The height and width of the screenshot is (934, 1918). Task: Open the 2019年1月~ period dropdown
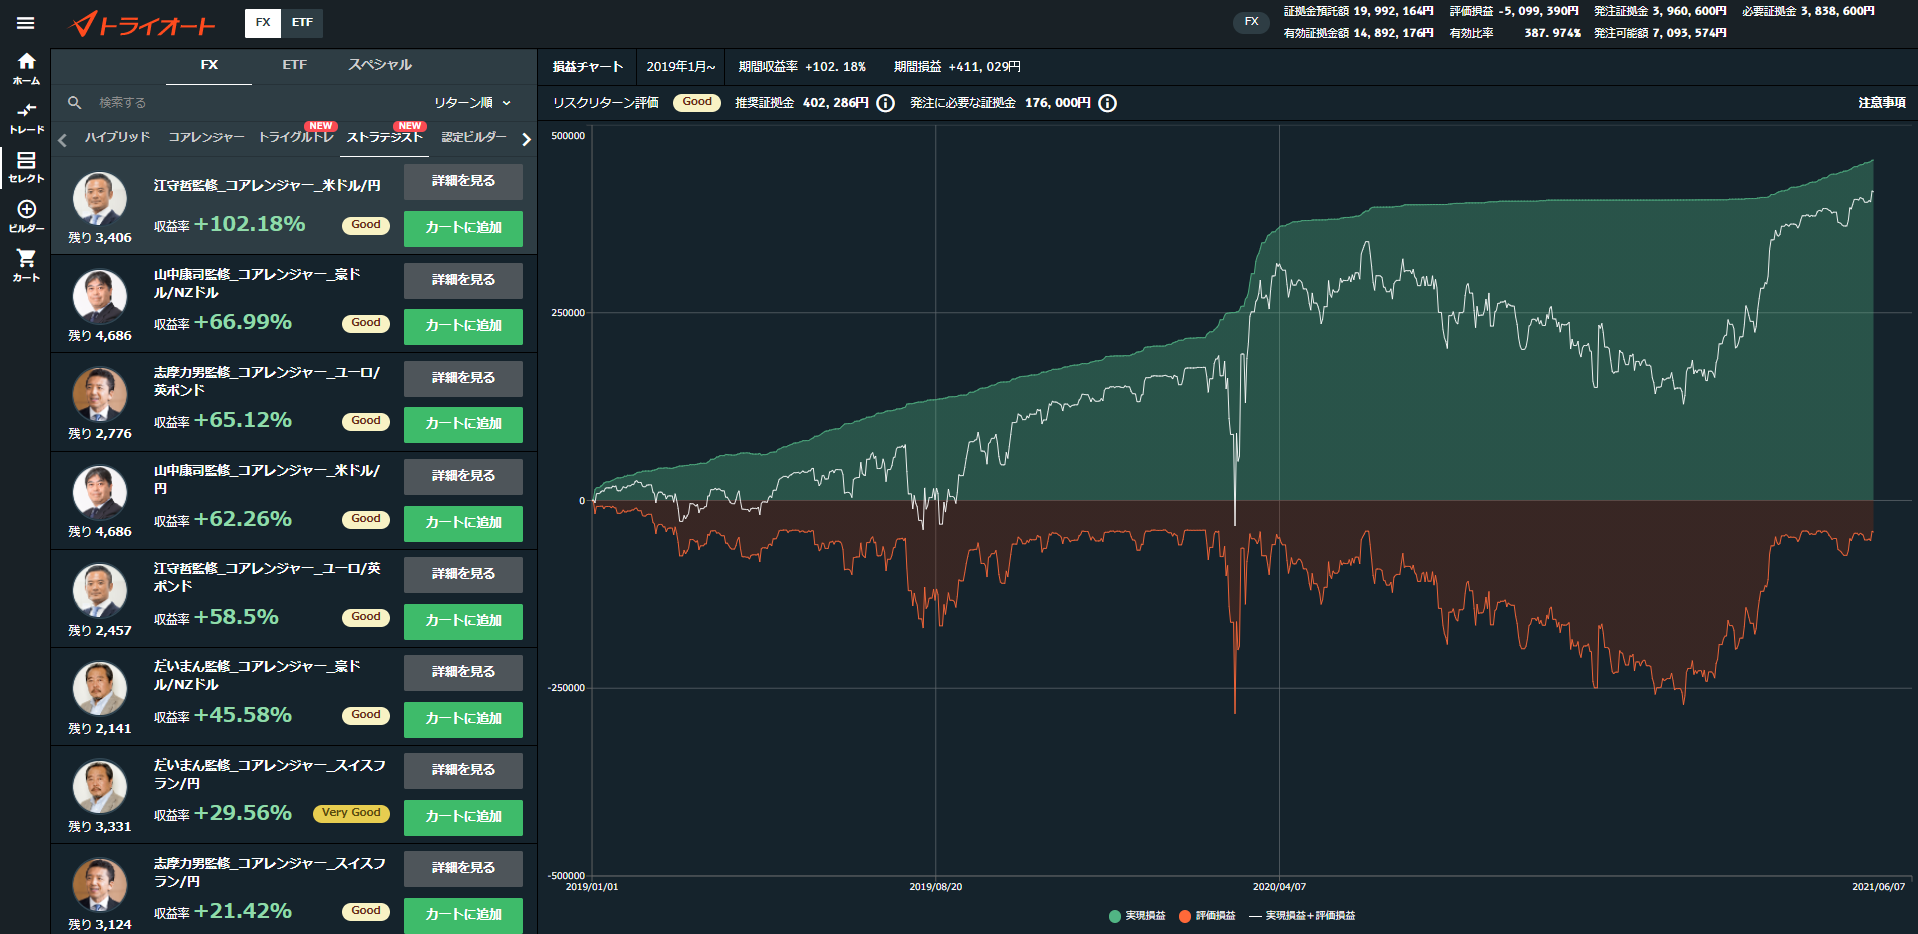[x=681, y=67]
